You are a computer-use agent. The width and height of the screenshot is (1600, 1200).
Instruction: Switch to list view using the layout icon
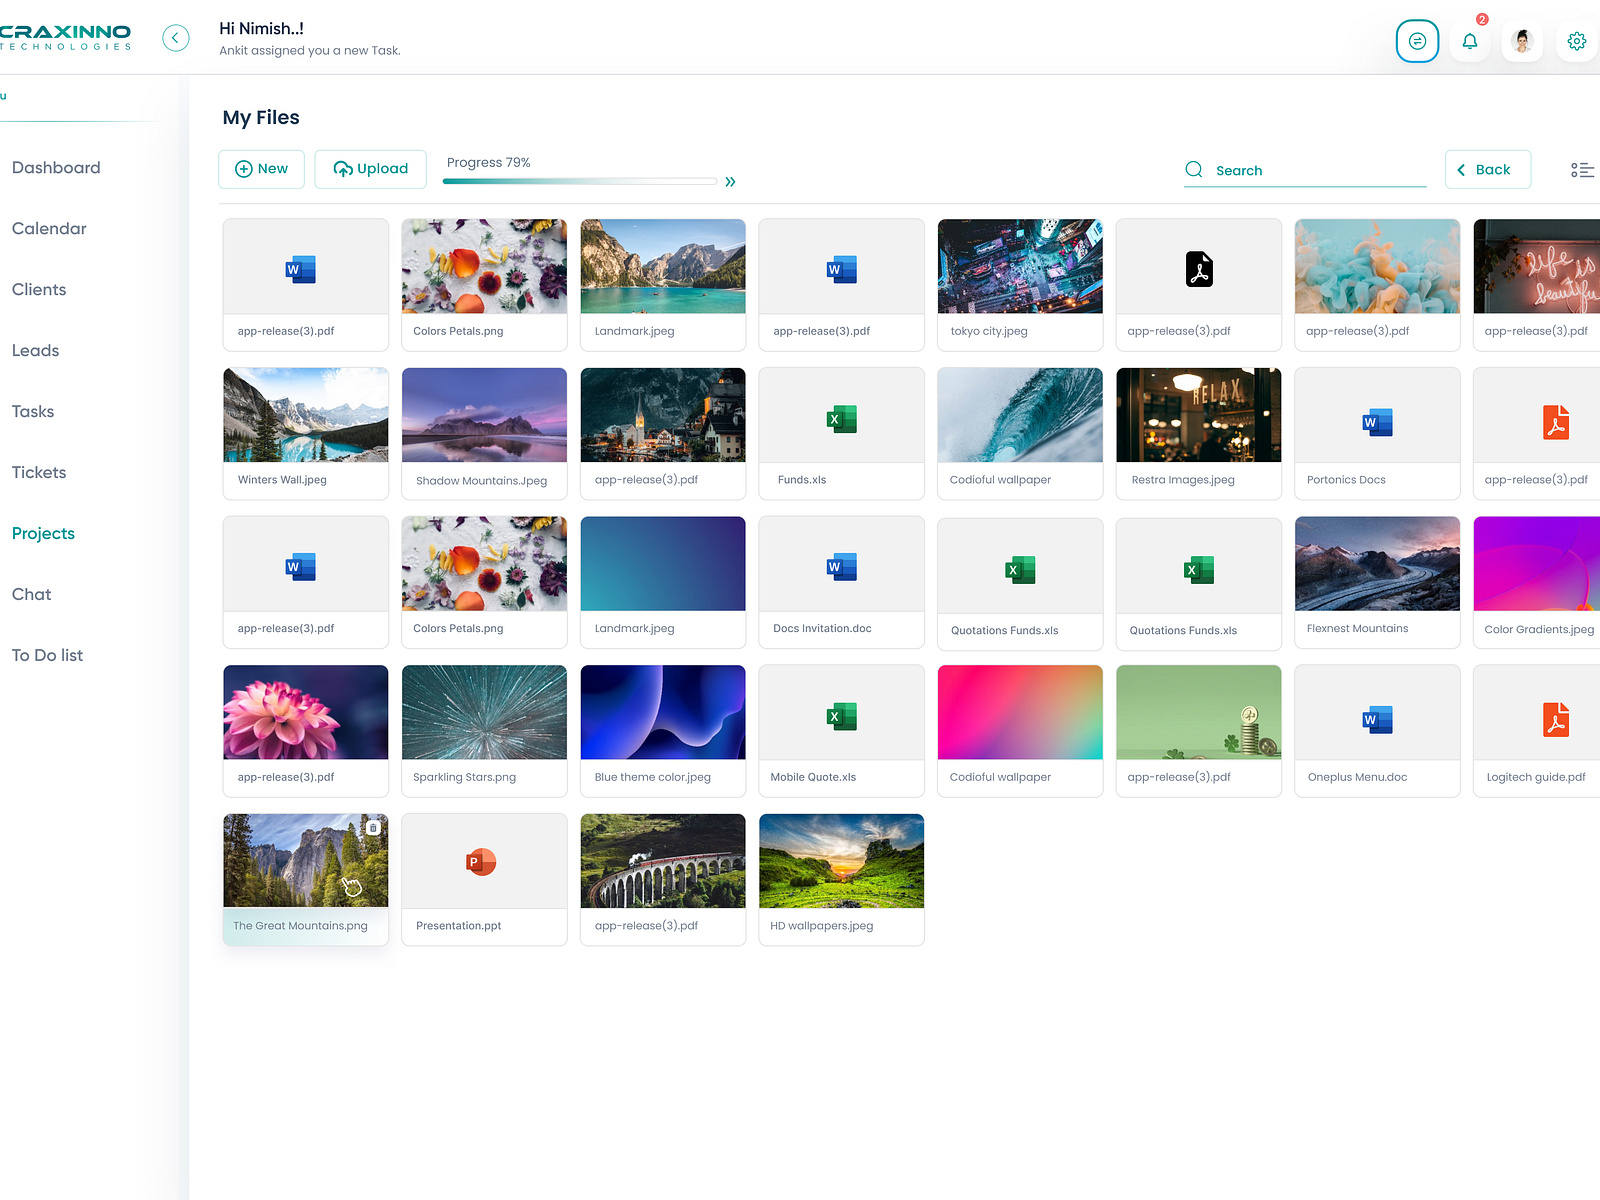point(1583,170)
